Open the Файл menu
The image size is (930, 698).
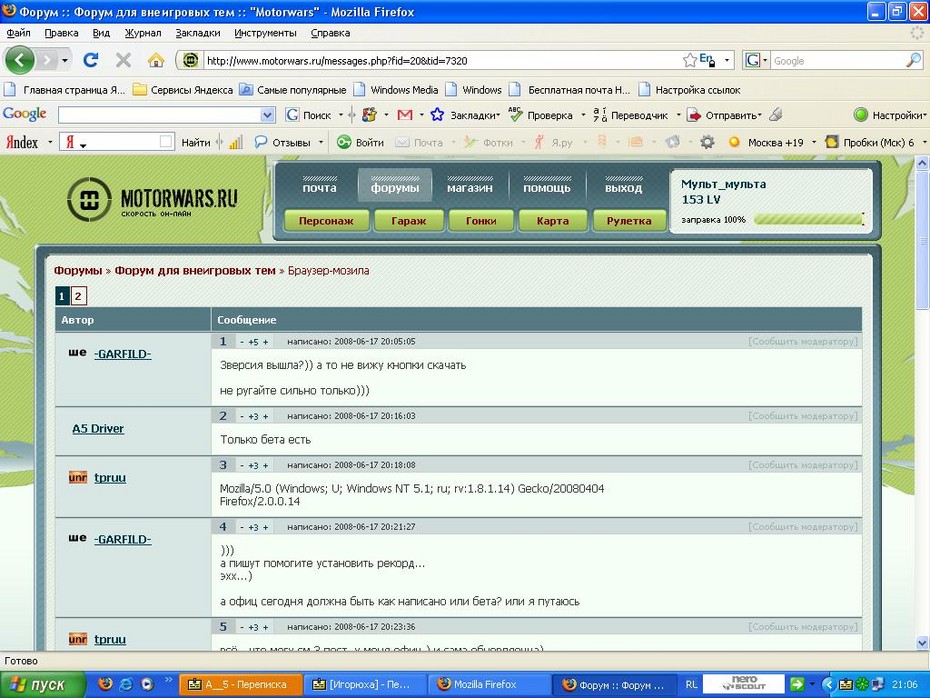click(18, 33)
